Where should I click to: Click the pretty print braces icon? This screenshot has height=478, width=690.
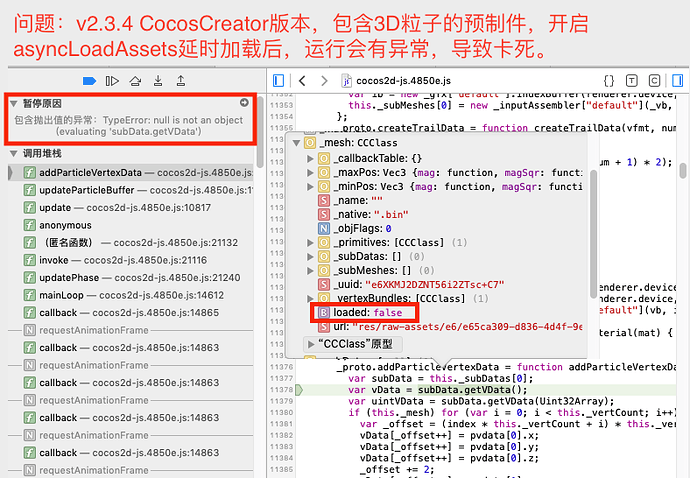click(x=609, y=81)
